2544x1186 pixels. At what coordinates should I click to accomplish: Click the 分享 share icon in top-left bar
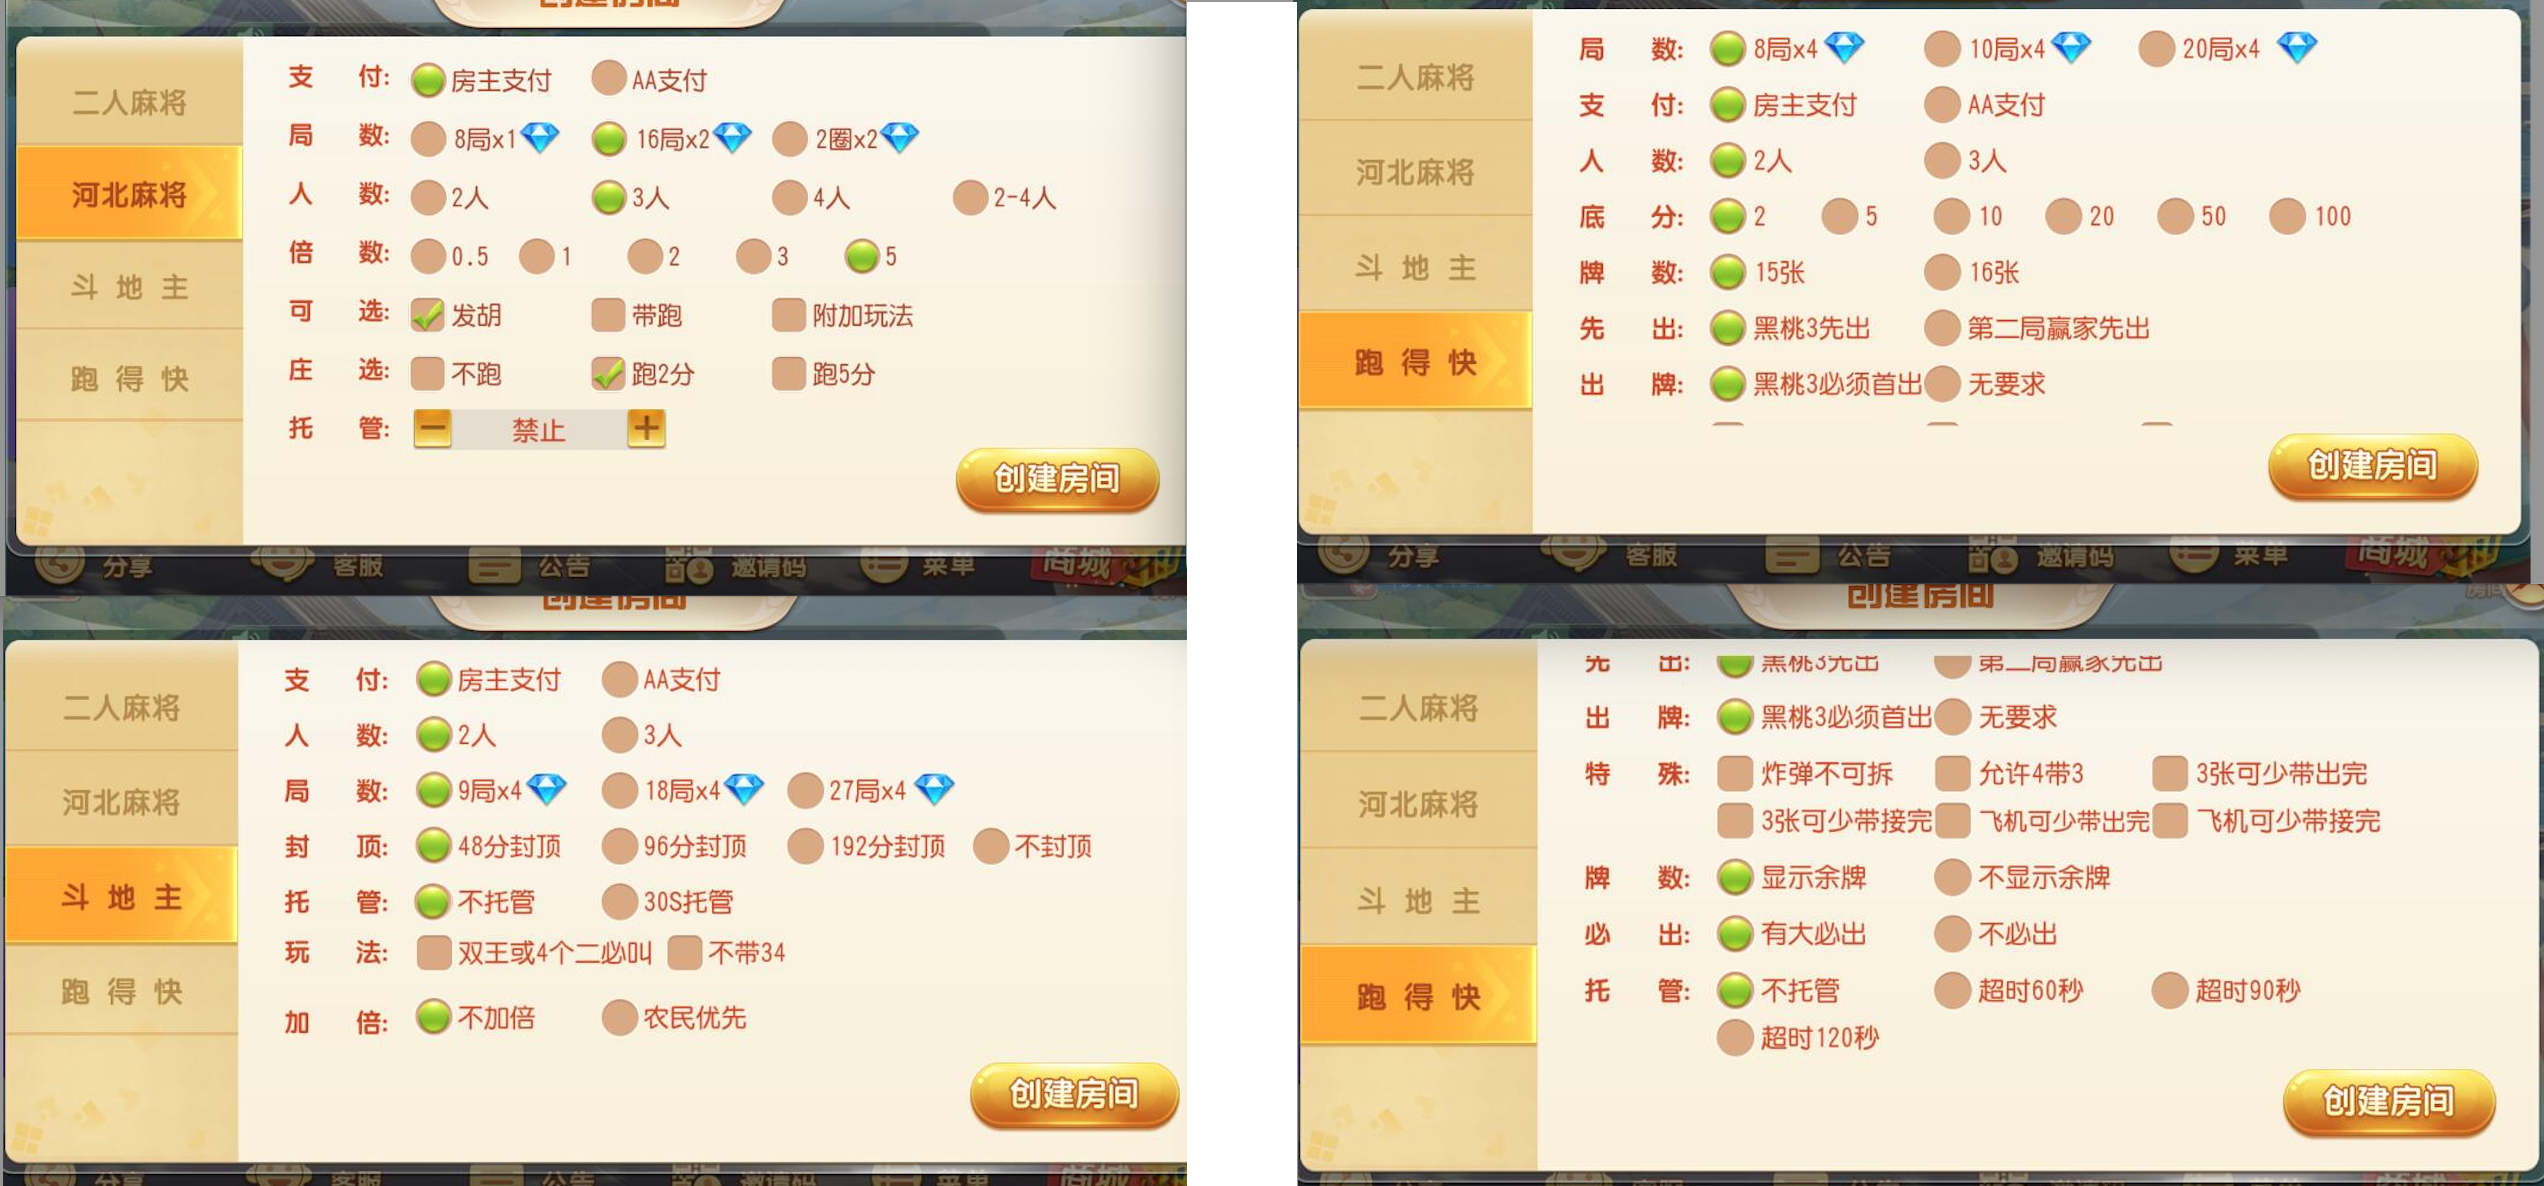[x=60, y=565]
